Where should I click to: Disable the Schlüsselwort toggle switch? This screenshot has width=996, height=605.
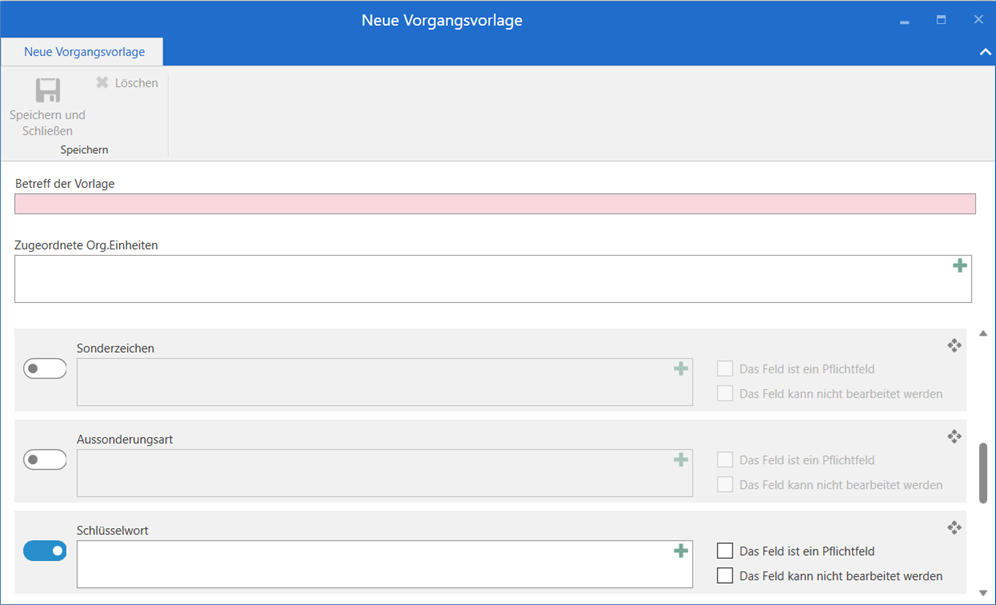coord(45,551)
